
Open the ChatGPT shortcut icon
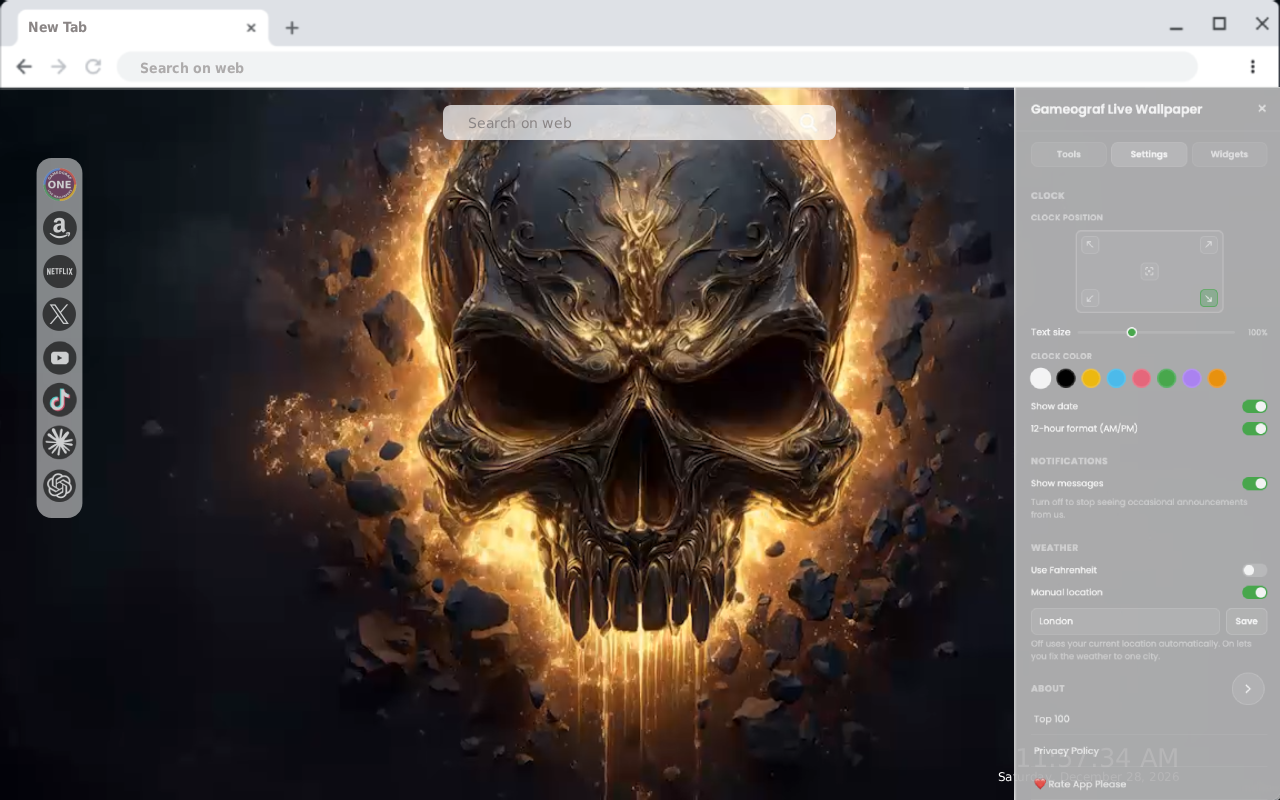click(60, 486)
